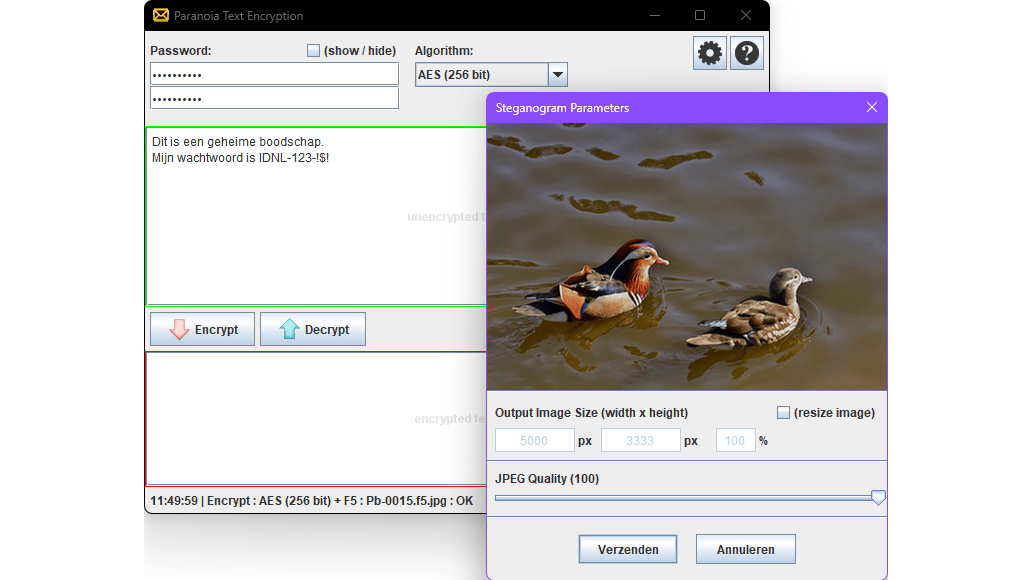The height and width of the screenshot is (580, 1031).
Task: Click in the red encrypted text area
Action: coord(316,419)
